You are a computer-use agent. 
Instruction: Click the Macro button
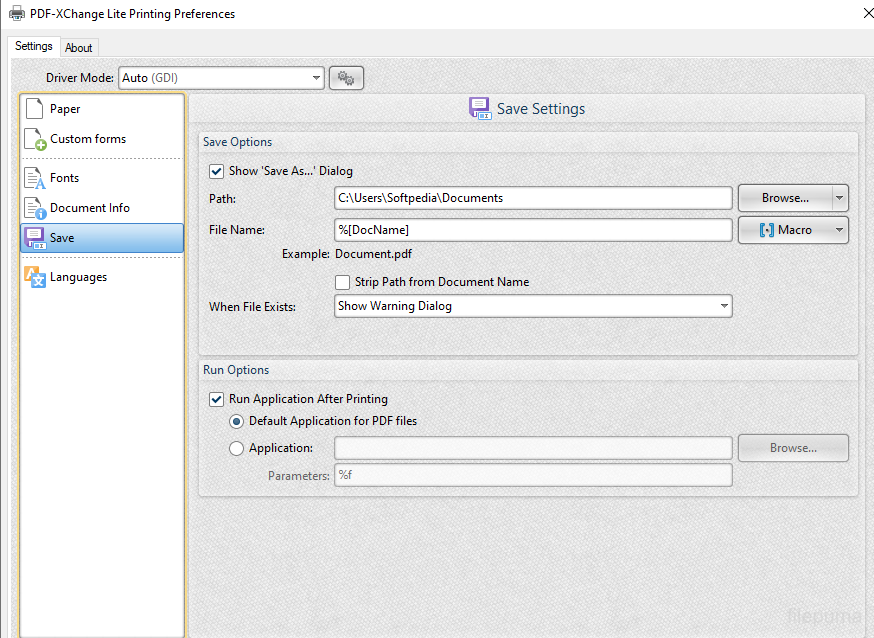(x=785, y=230)
